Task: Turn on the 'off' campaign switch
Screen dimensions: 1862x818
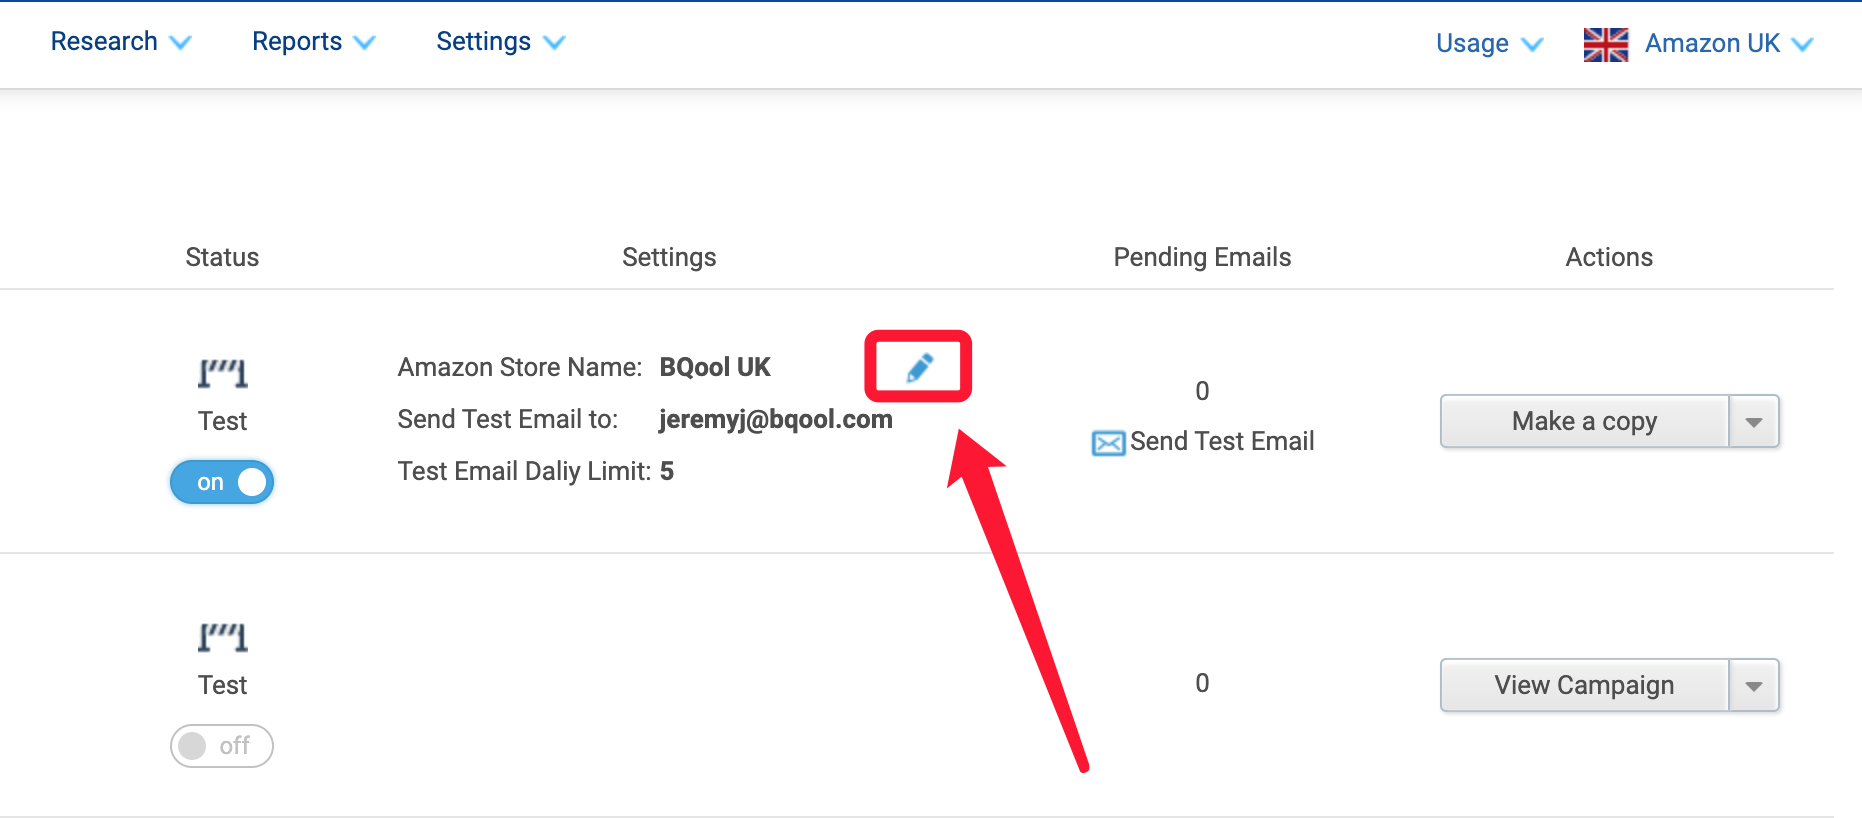Action: coord(222,746)
